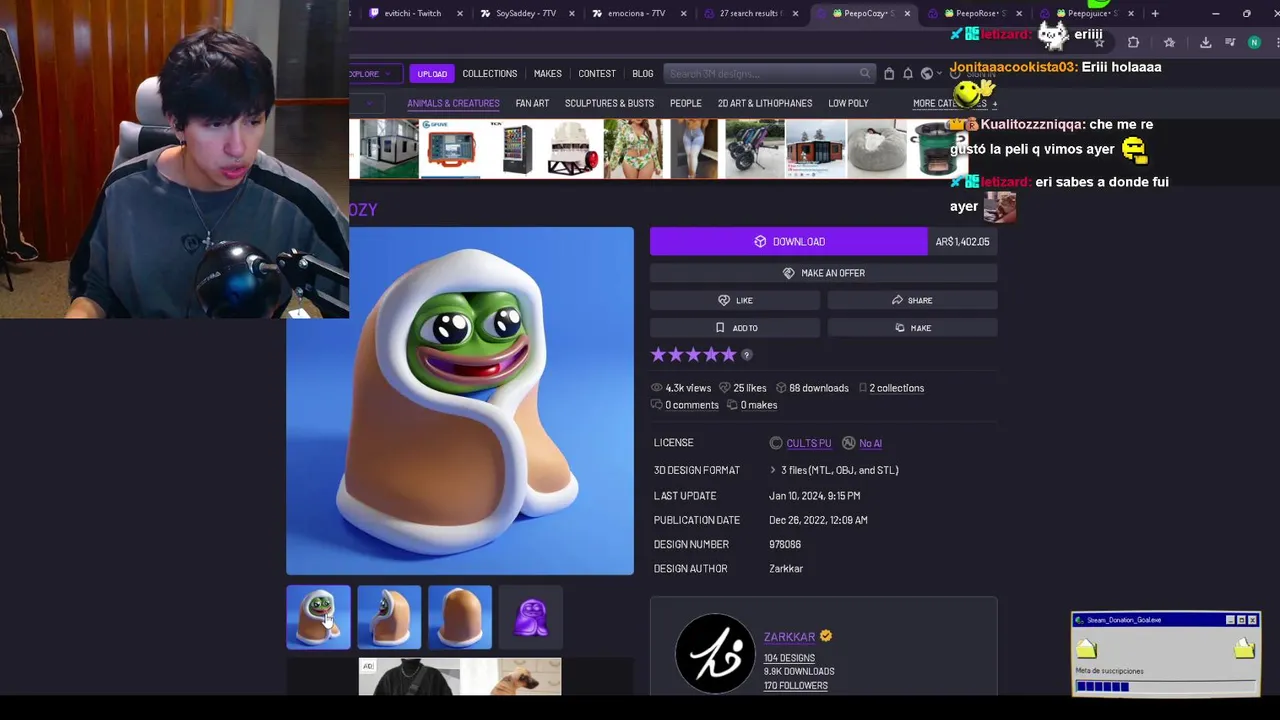This screenshot has height=720, width=1280.
Task: Like this design
Action: (x=735, y=300)
